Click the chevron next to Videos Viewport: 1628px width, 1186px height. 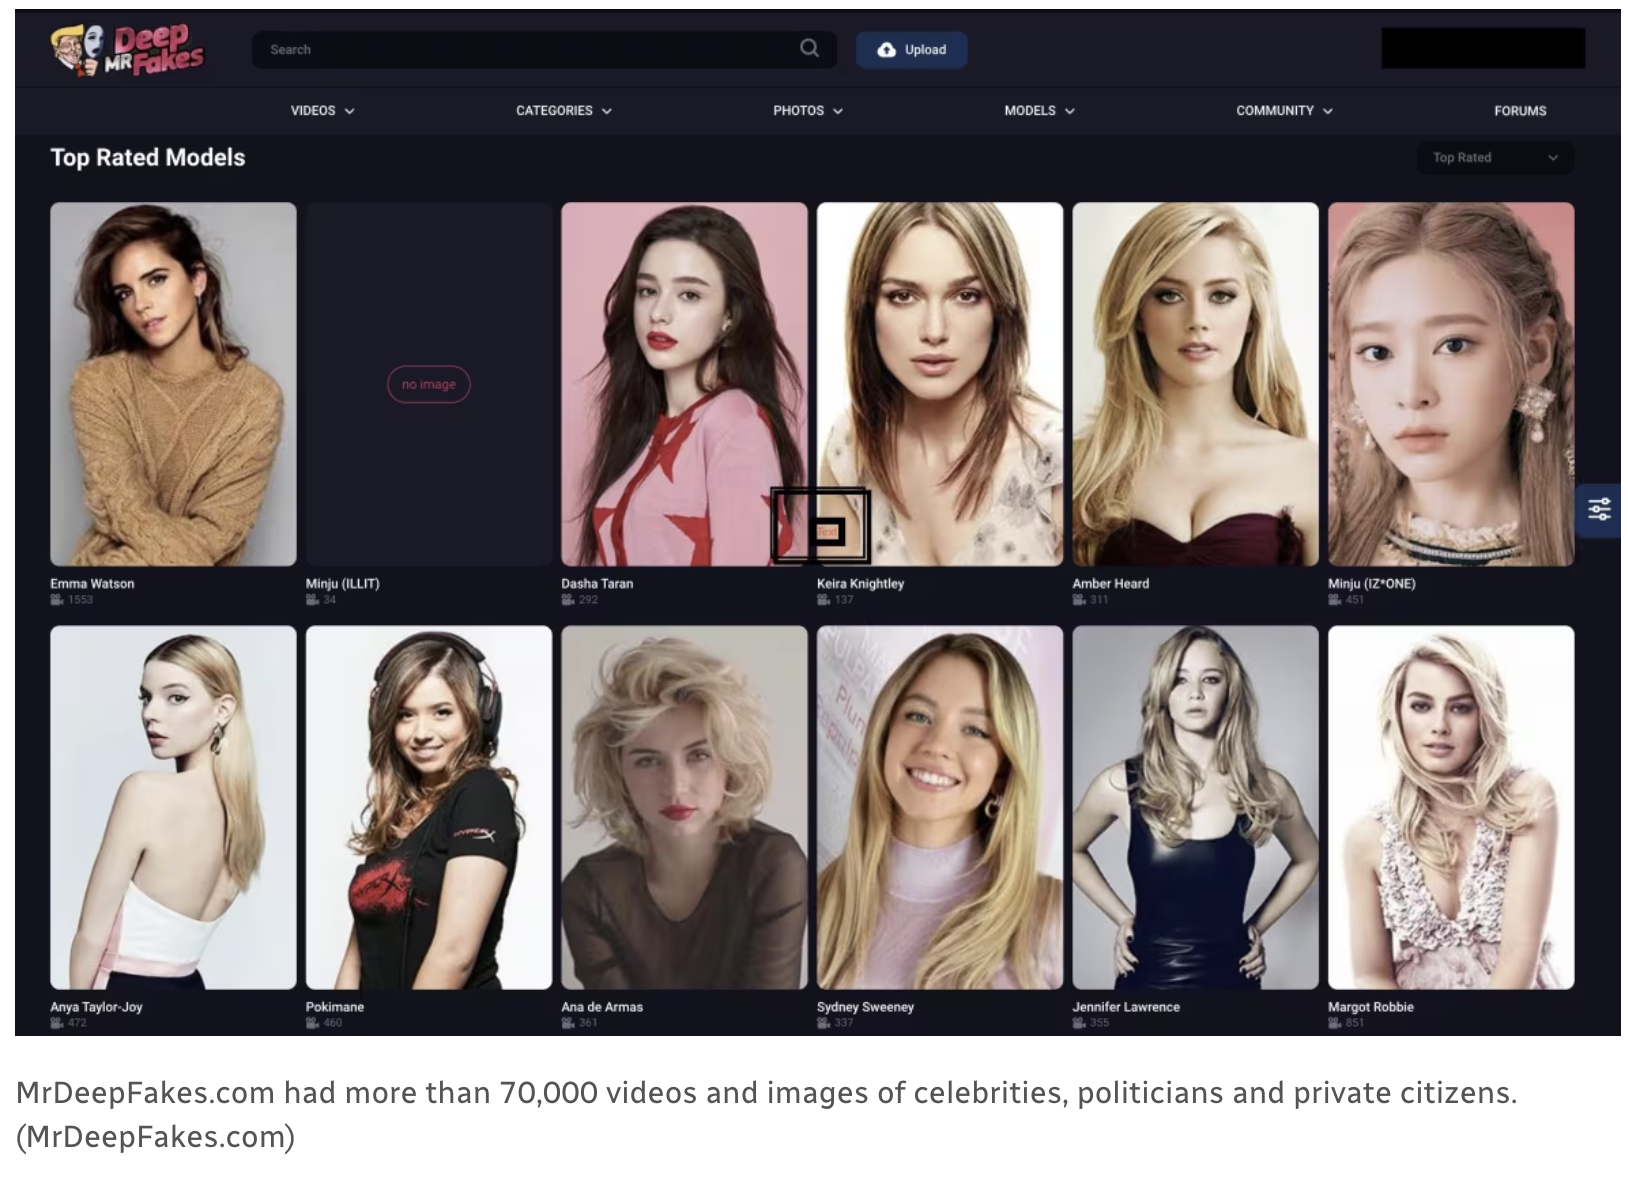(x=350, y=111)
